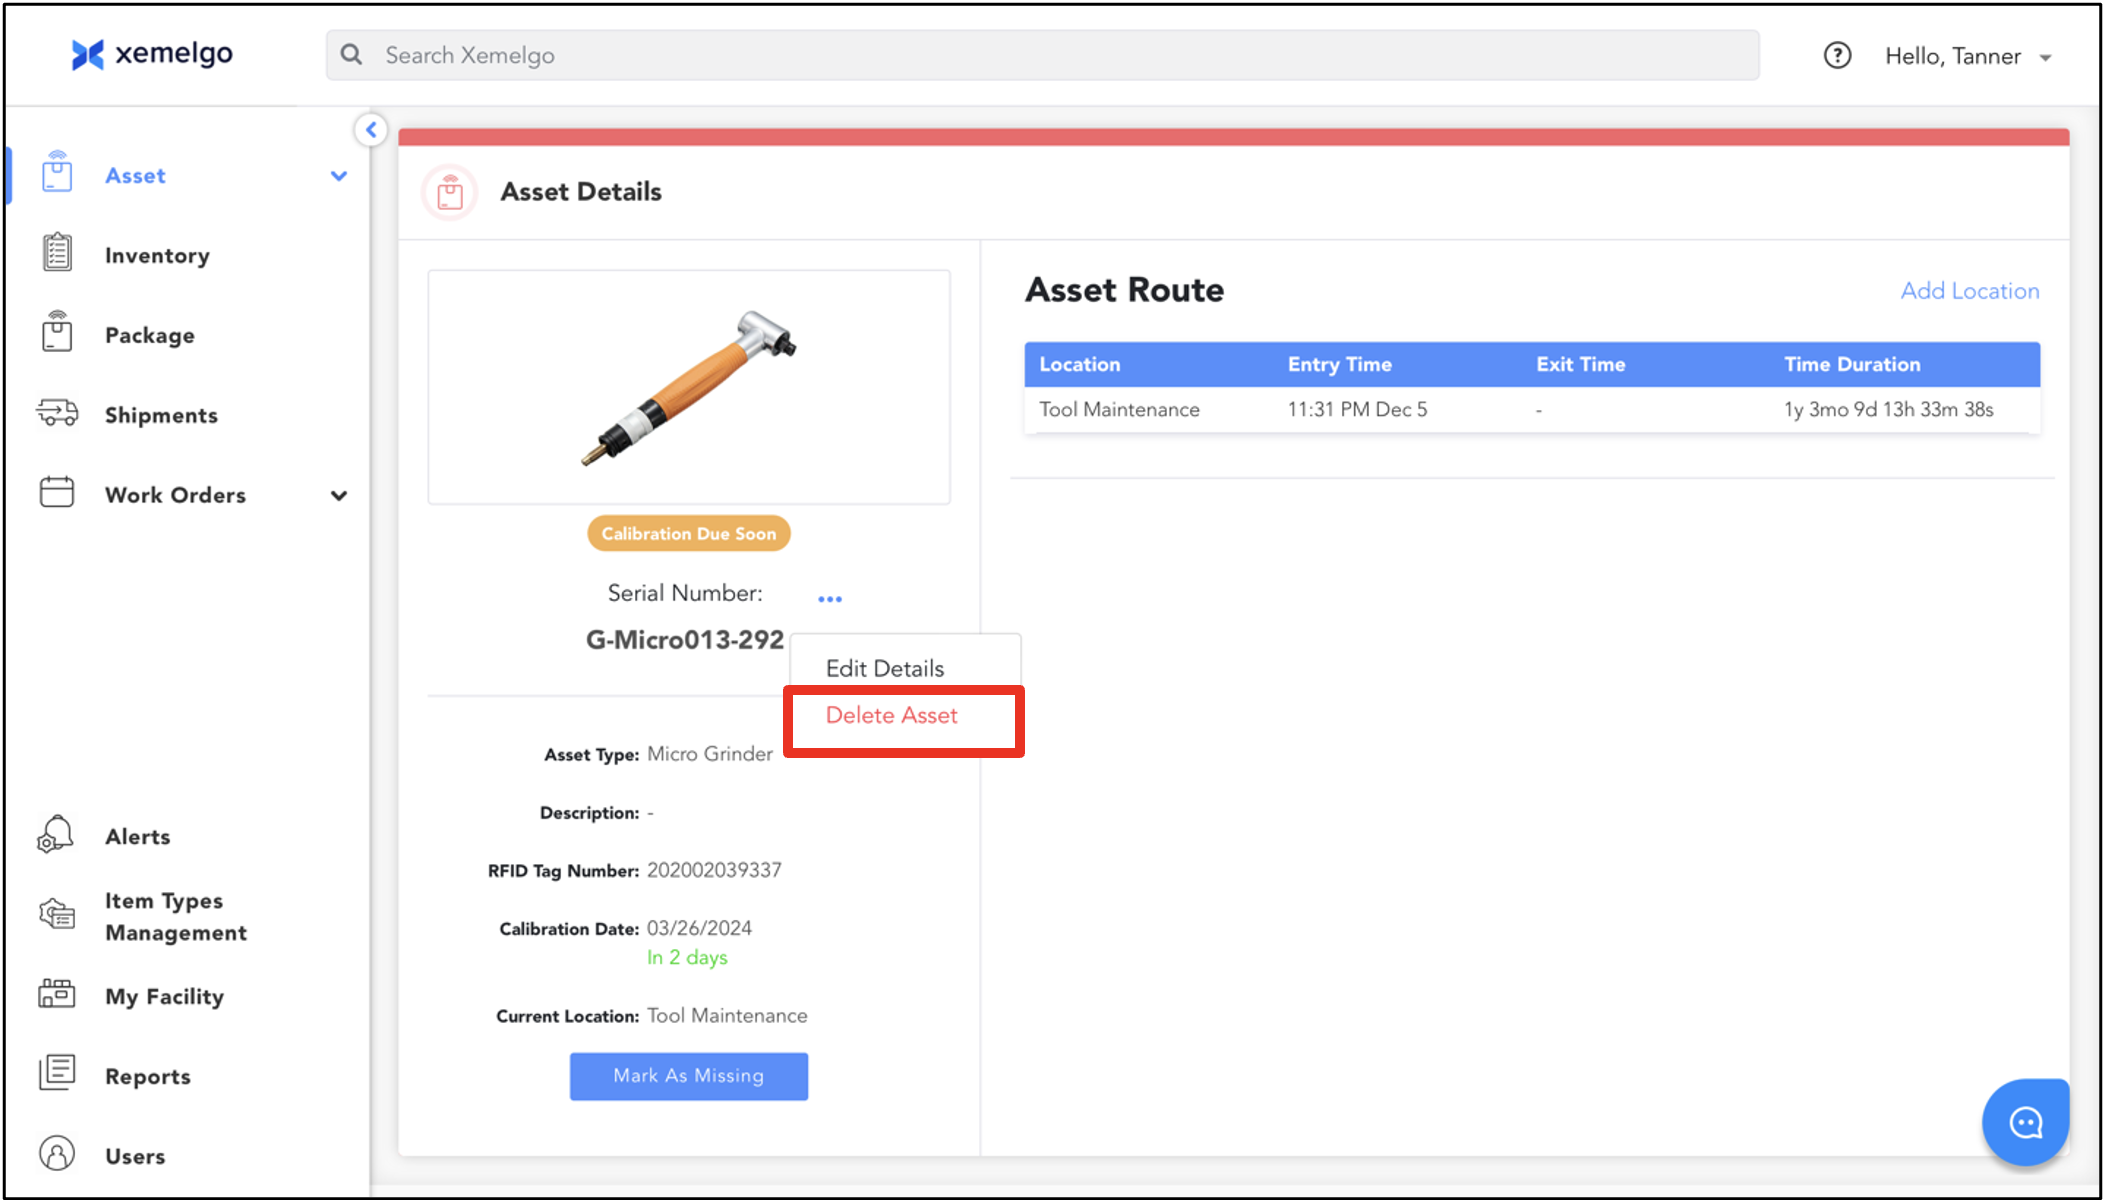
Task: Click the Mark As Missing button
Action: 688,1076
